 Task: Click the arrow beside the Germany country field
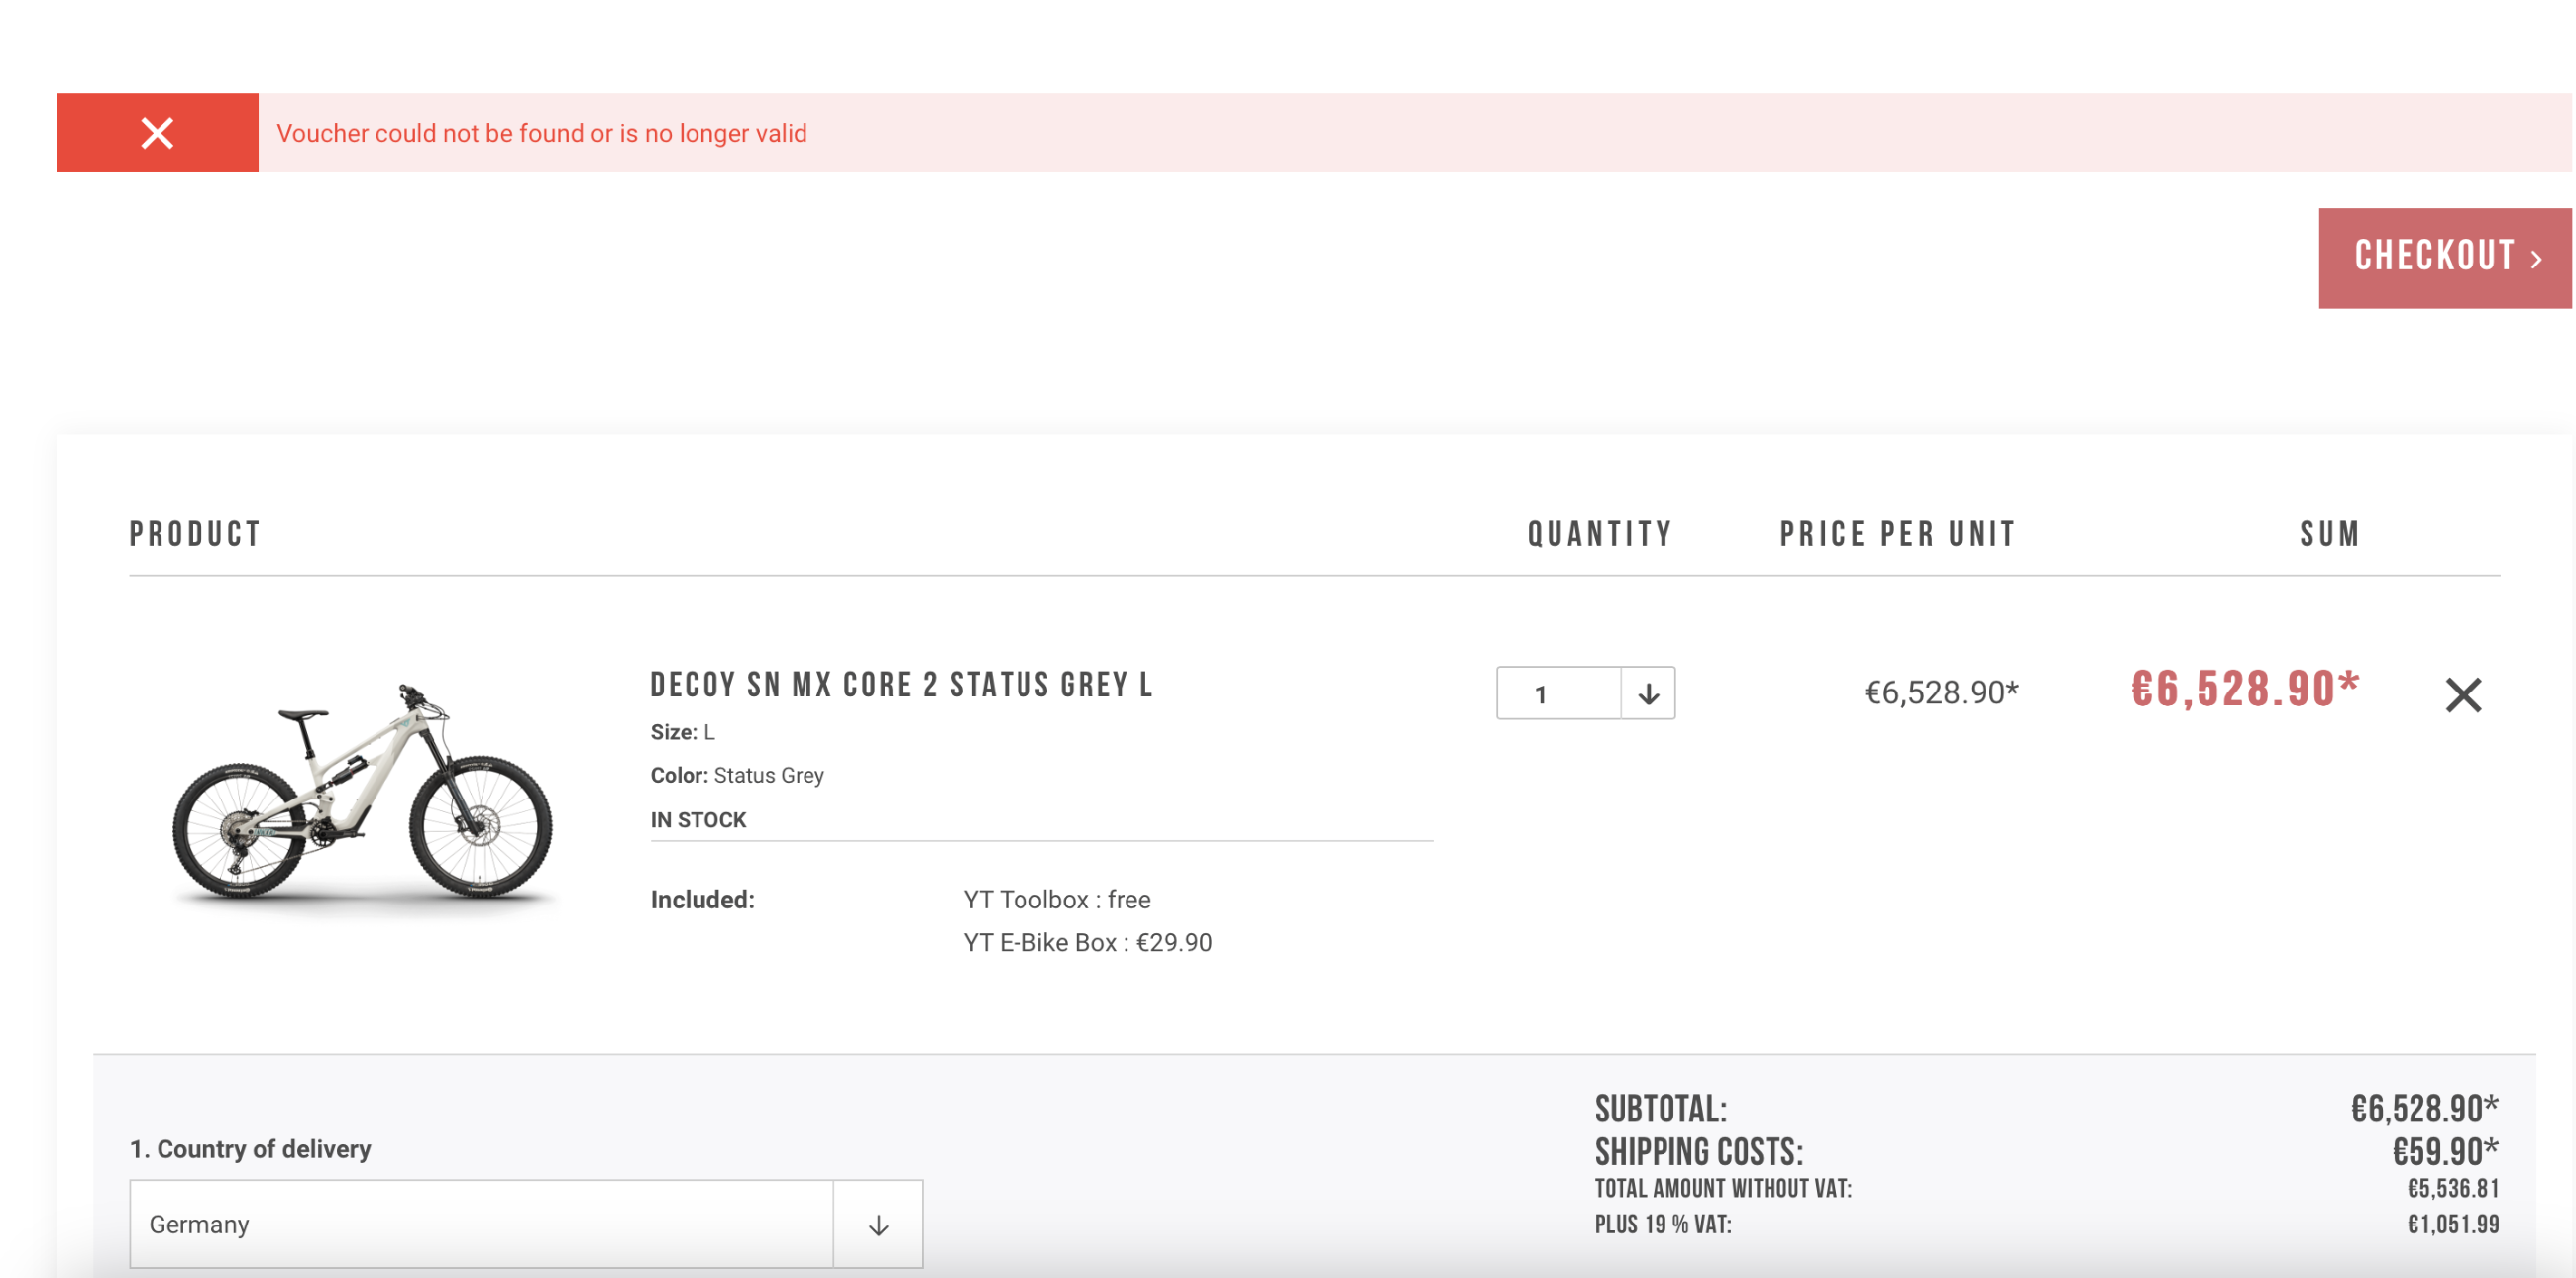point(878,1224)
